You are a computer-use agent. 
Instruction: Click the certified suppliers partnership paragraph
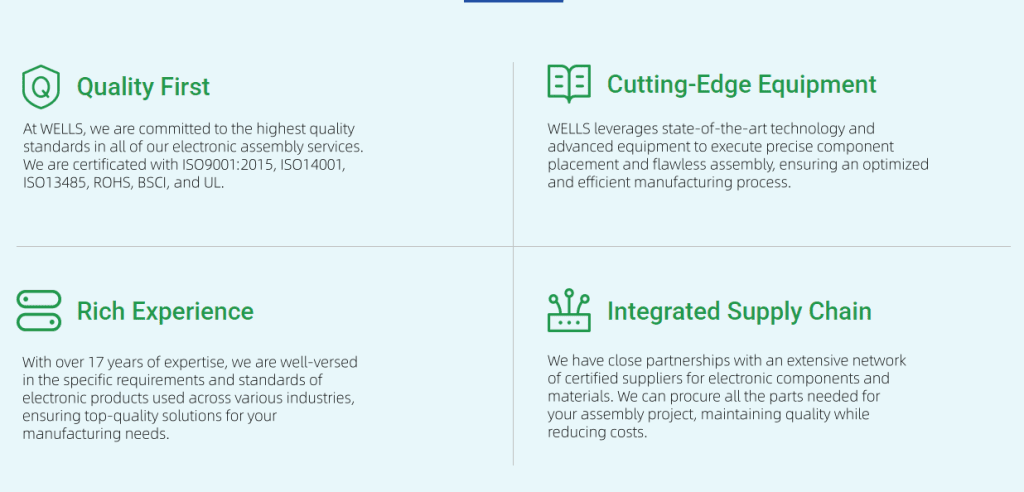[x=727, y=396]
